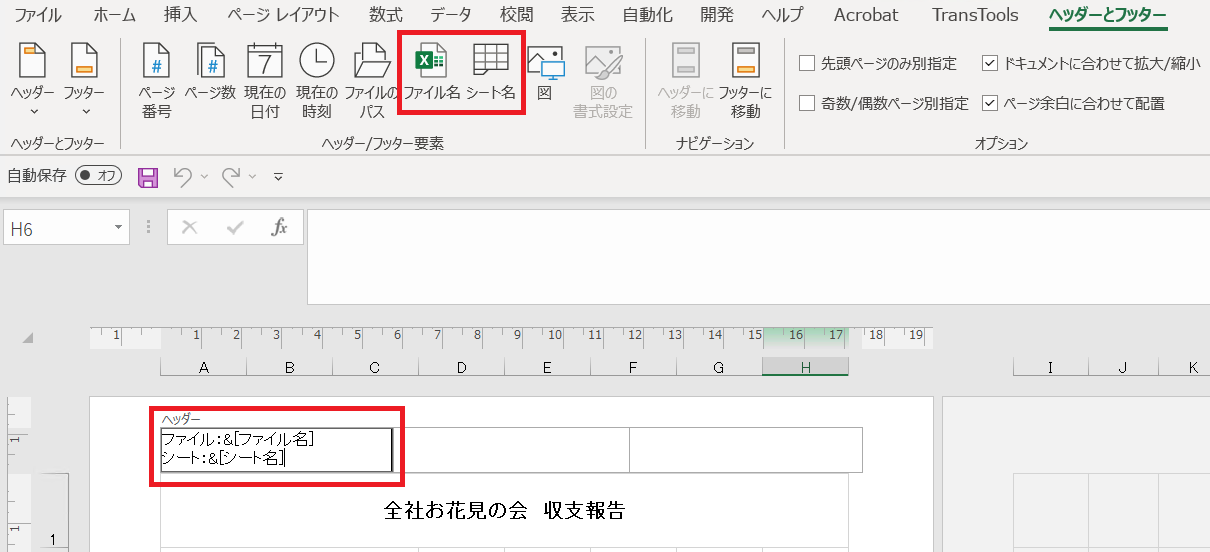The height and width of the screenshot is (552, 1210).
Task: Toggle the 自動保存 switch on
Action: point(99,176)
